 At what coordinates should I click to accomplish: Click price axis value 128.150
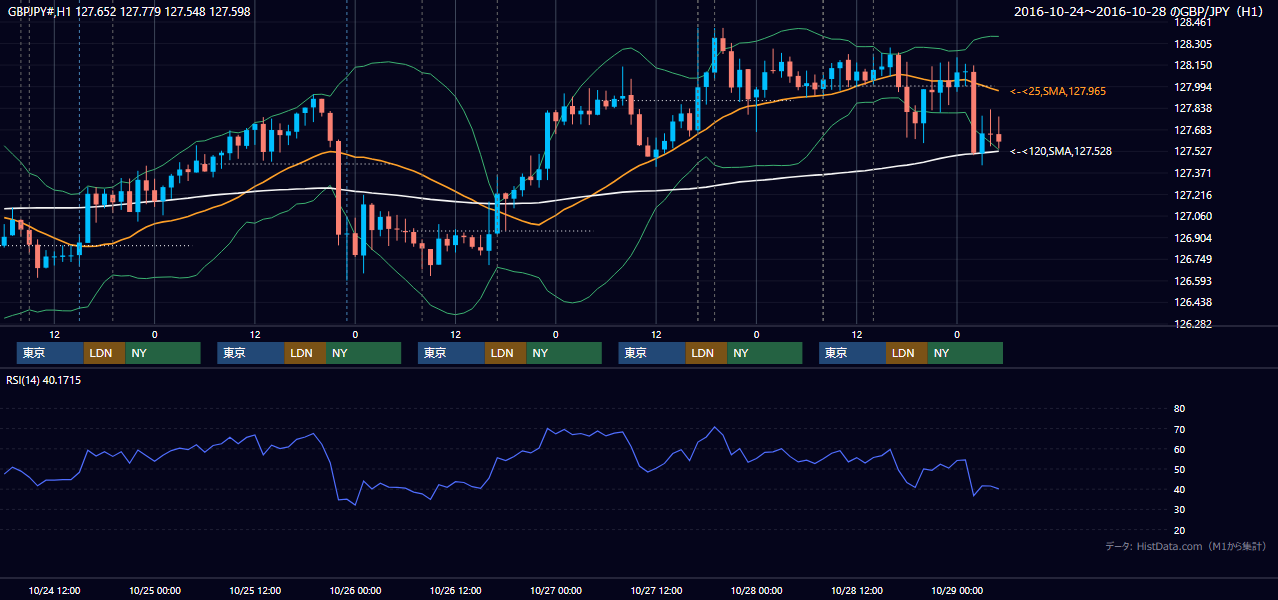point(1192,65)
